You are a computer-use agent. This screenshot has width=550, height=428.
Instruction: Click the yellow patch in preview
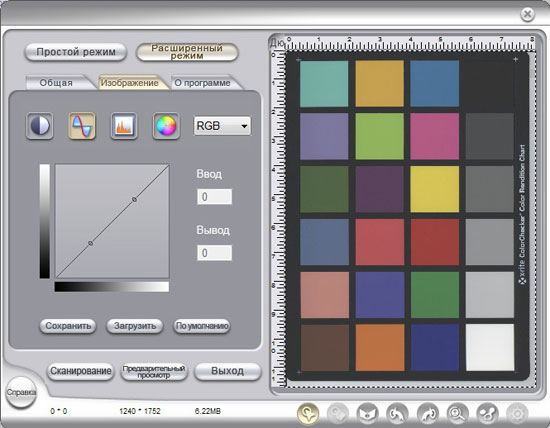pos(434,189)
